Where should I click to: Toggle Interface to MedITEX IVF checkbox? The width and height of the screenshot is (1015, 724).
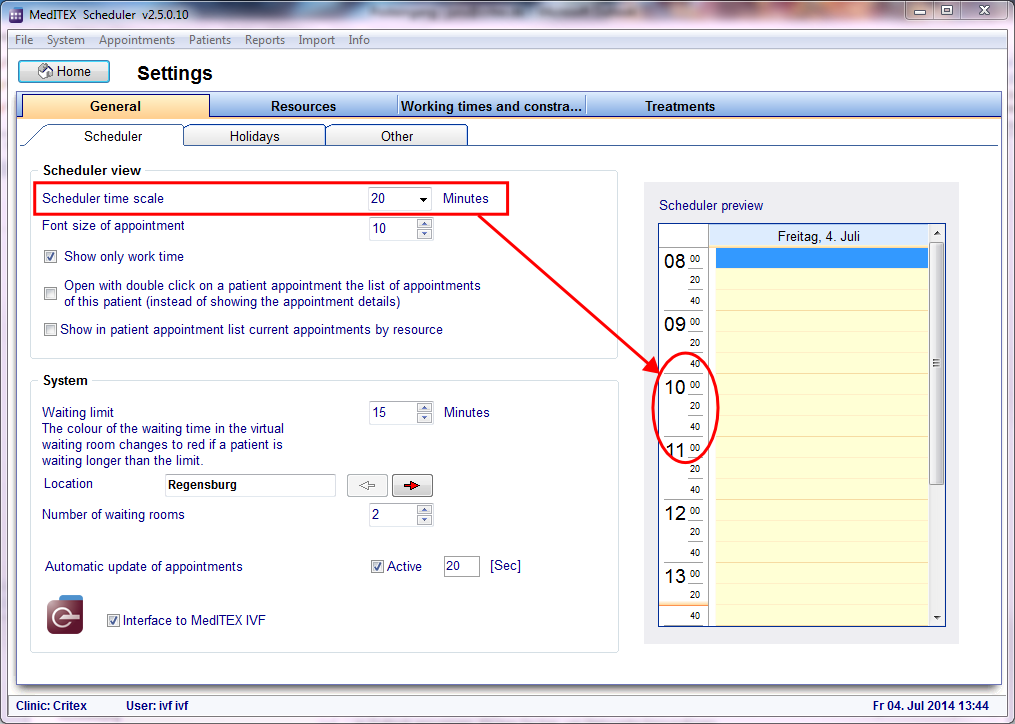click(x=113, y=620)
